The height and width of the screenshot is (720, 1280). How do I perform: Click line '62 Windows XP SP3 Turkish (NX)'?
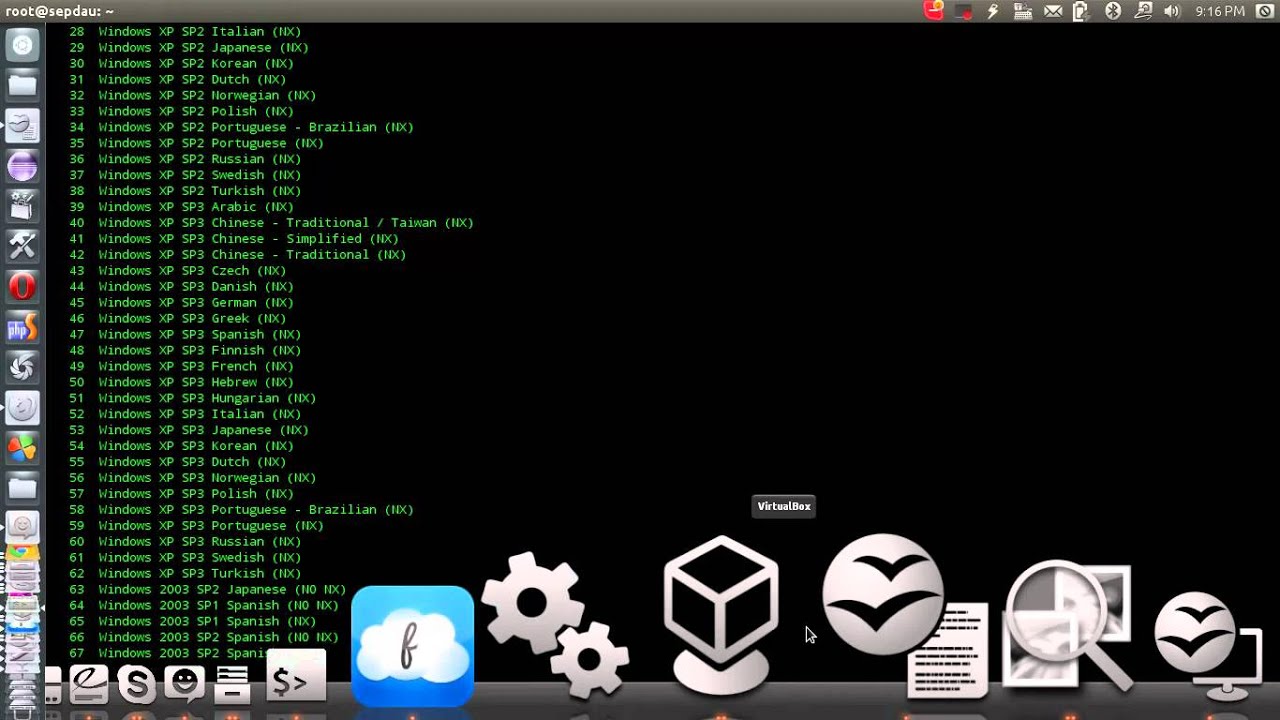[185, 574]
